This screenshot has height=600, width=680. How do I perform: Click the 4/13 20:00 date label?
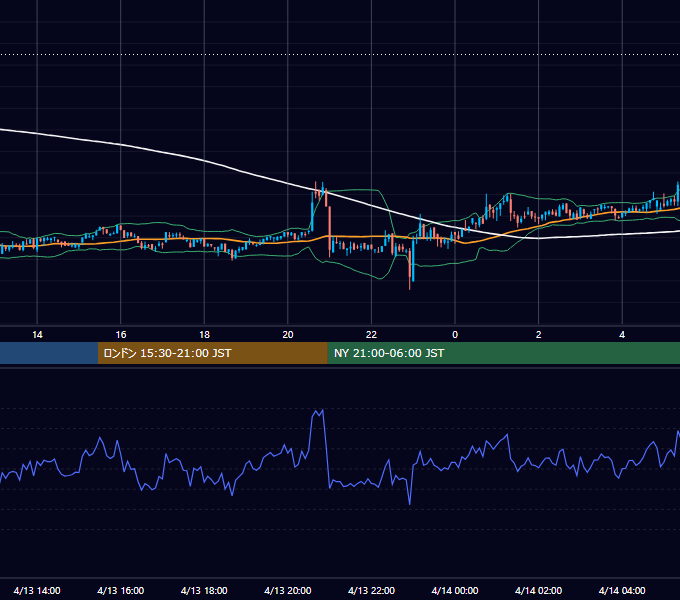click(288, 590)
